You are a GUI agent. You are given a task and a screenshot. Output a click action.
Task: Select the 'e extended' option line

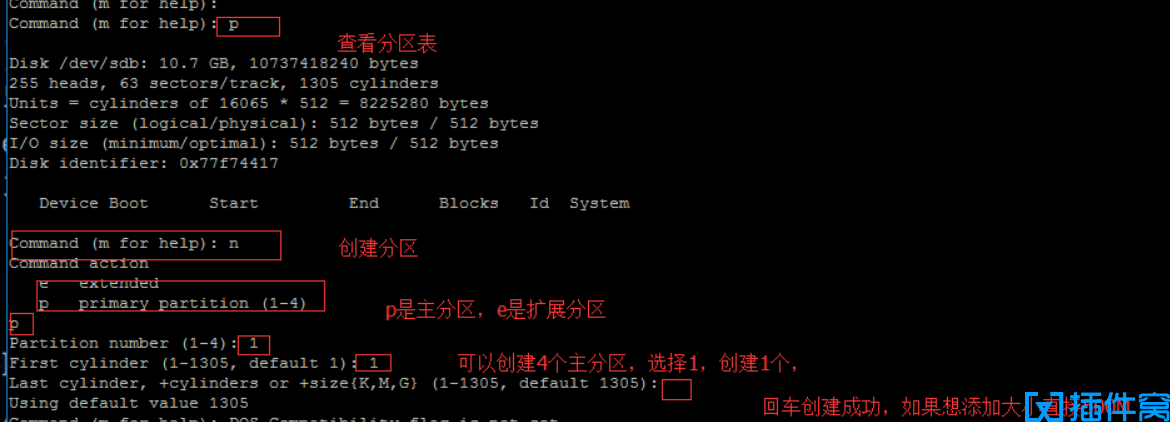98,283
